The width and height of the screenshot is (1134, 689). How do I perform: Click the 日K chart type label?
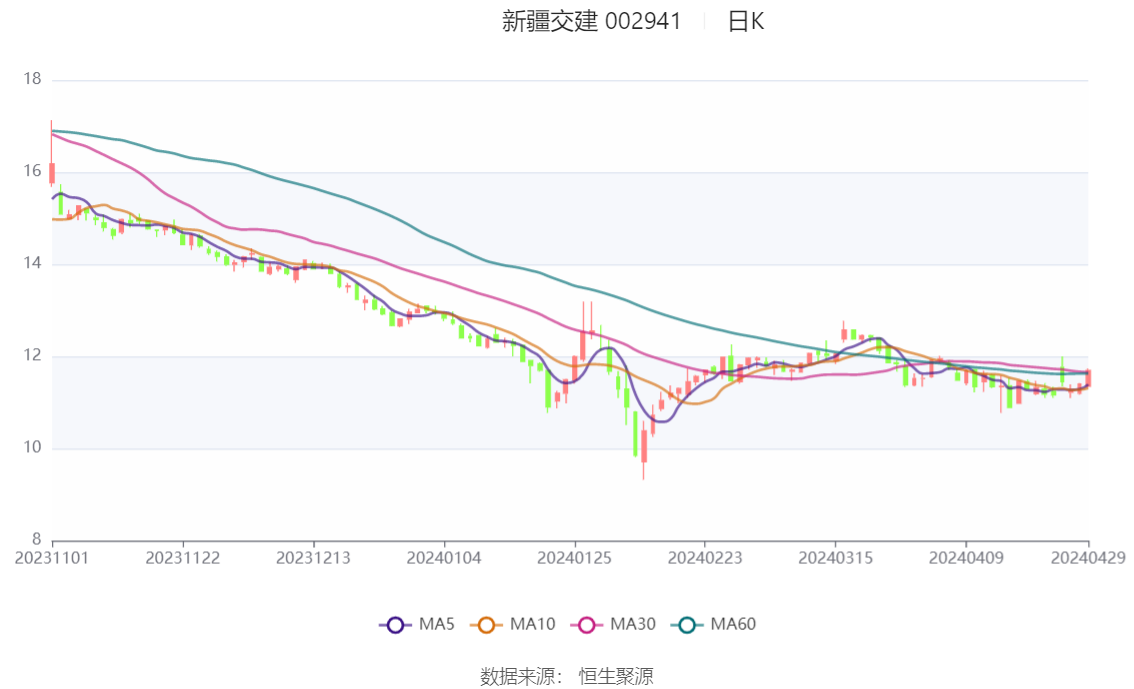pos(746,22)
